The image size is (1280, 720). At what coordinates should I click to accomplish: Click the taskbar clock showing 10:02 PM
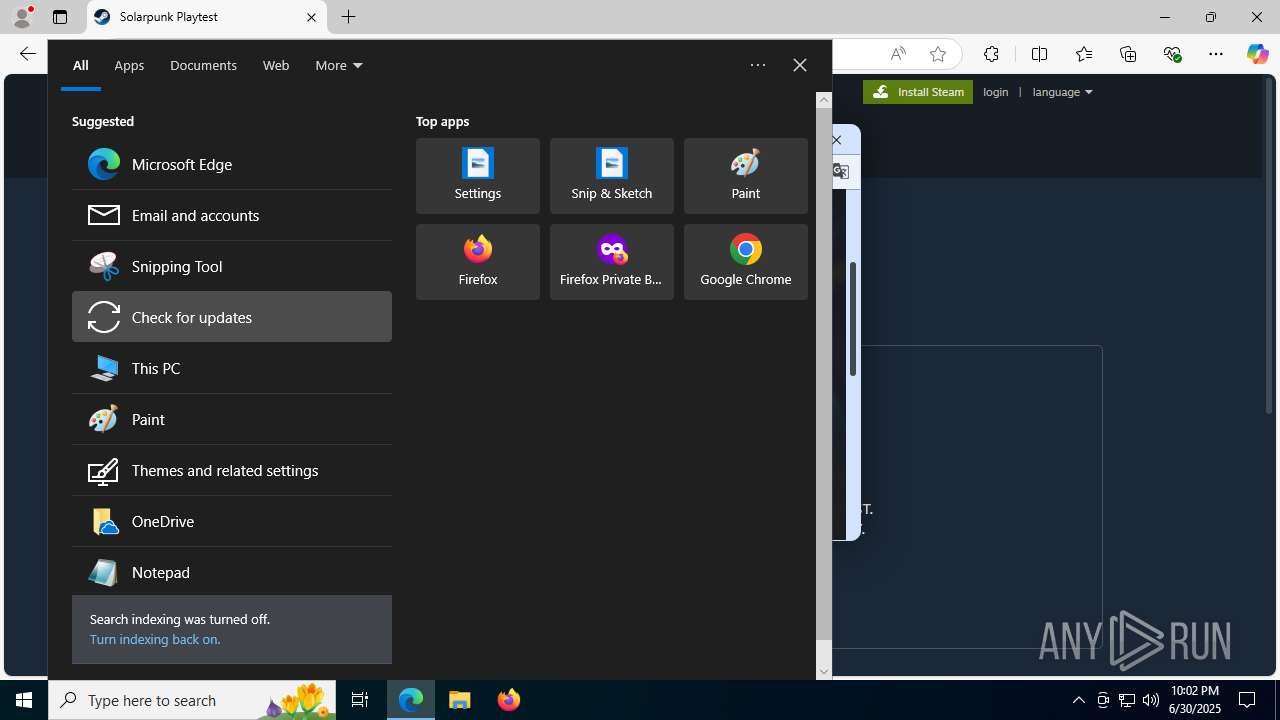click(1195, 700)
